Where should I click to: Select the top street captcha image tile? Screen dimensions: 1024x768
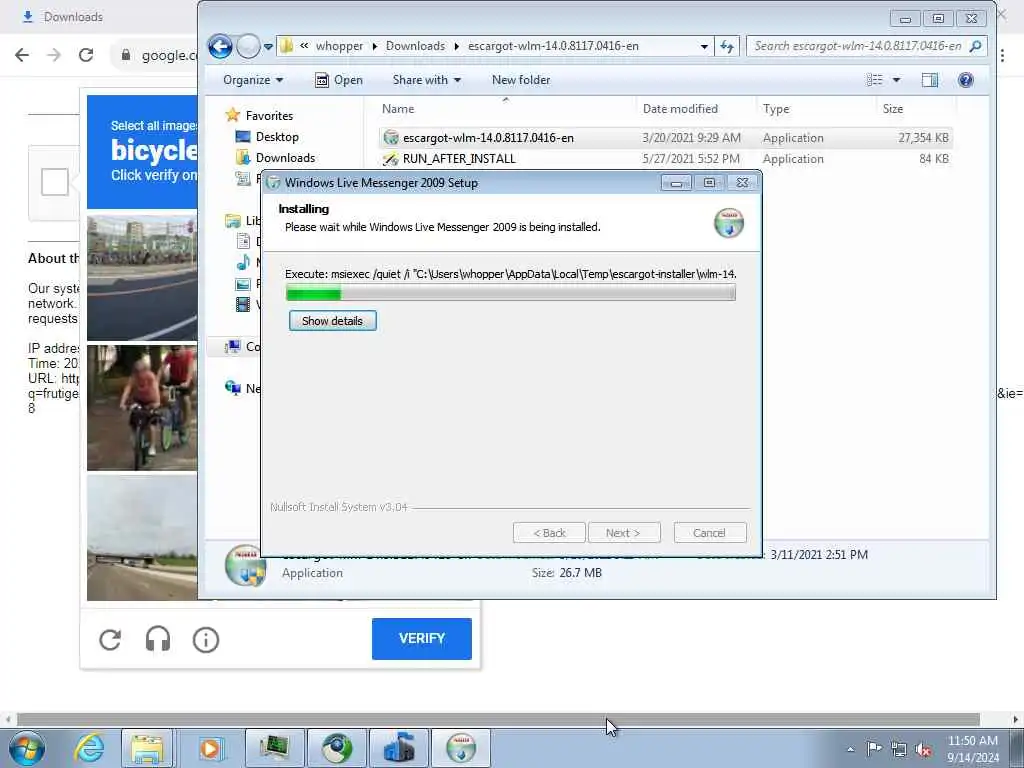click(x=142, y=278)
